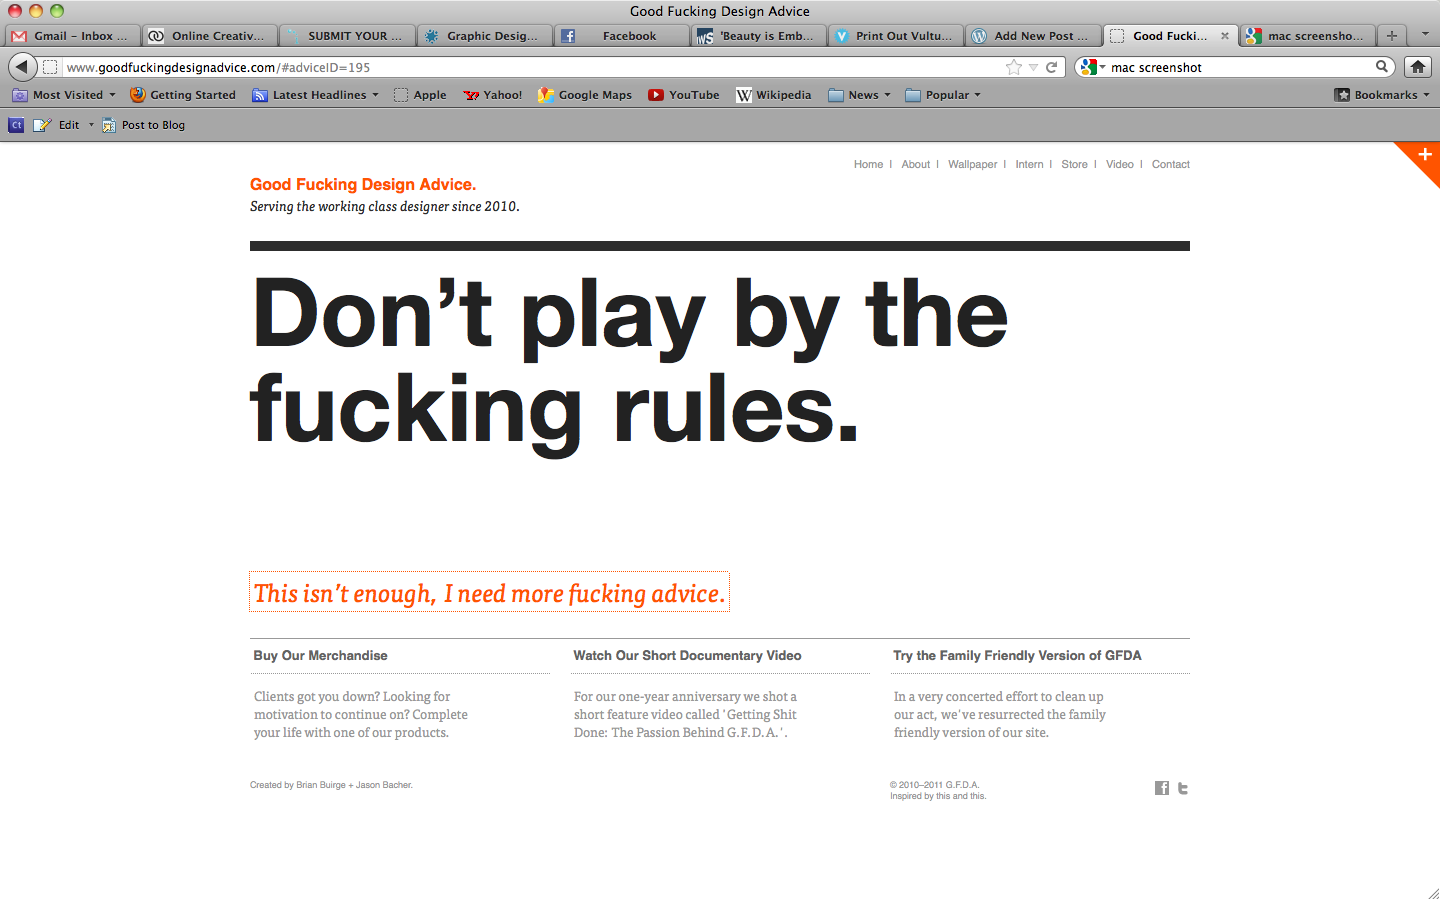1440x900 pixels.
Task: Click the bookmark star in address bar
Action: pyautogui.click(x=1014, y=67)
